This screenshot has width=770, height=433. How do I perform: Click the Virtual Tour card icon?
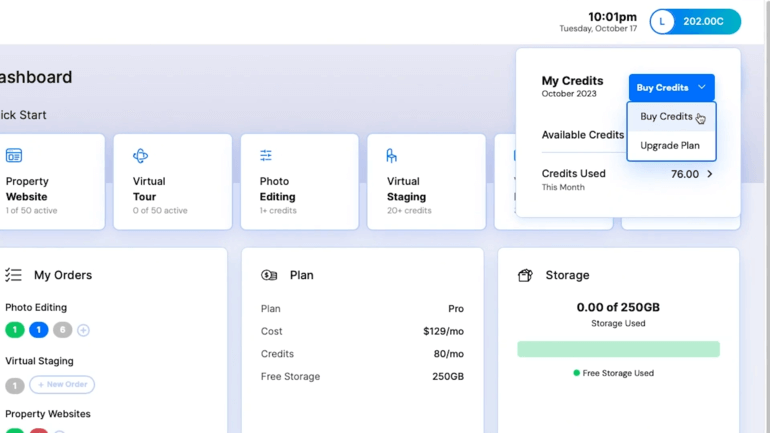140,156
